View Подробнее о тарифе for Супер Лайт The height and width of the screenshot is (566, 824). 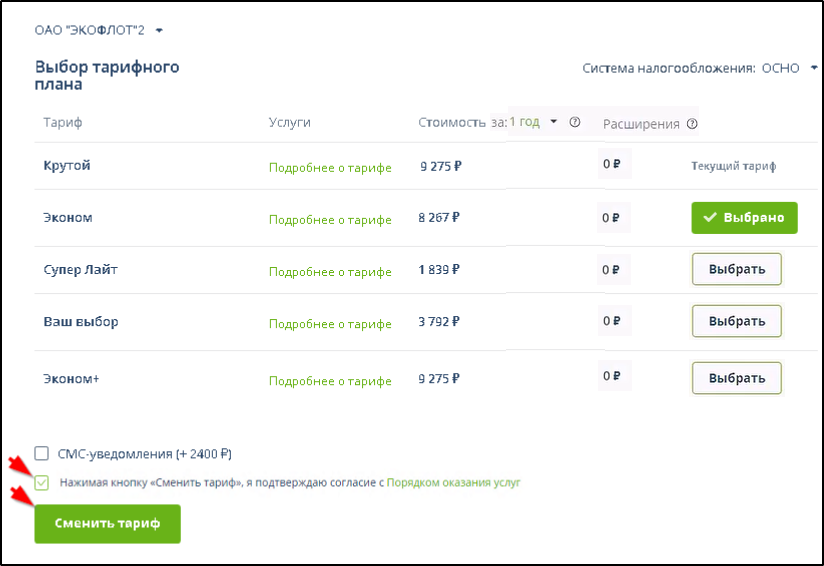[330, 271]
